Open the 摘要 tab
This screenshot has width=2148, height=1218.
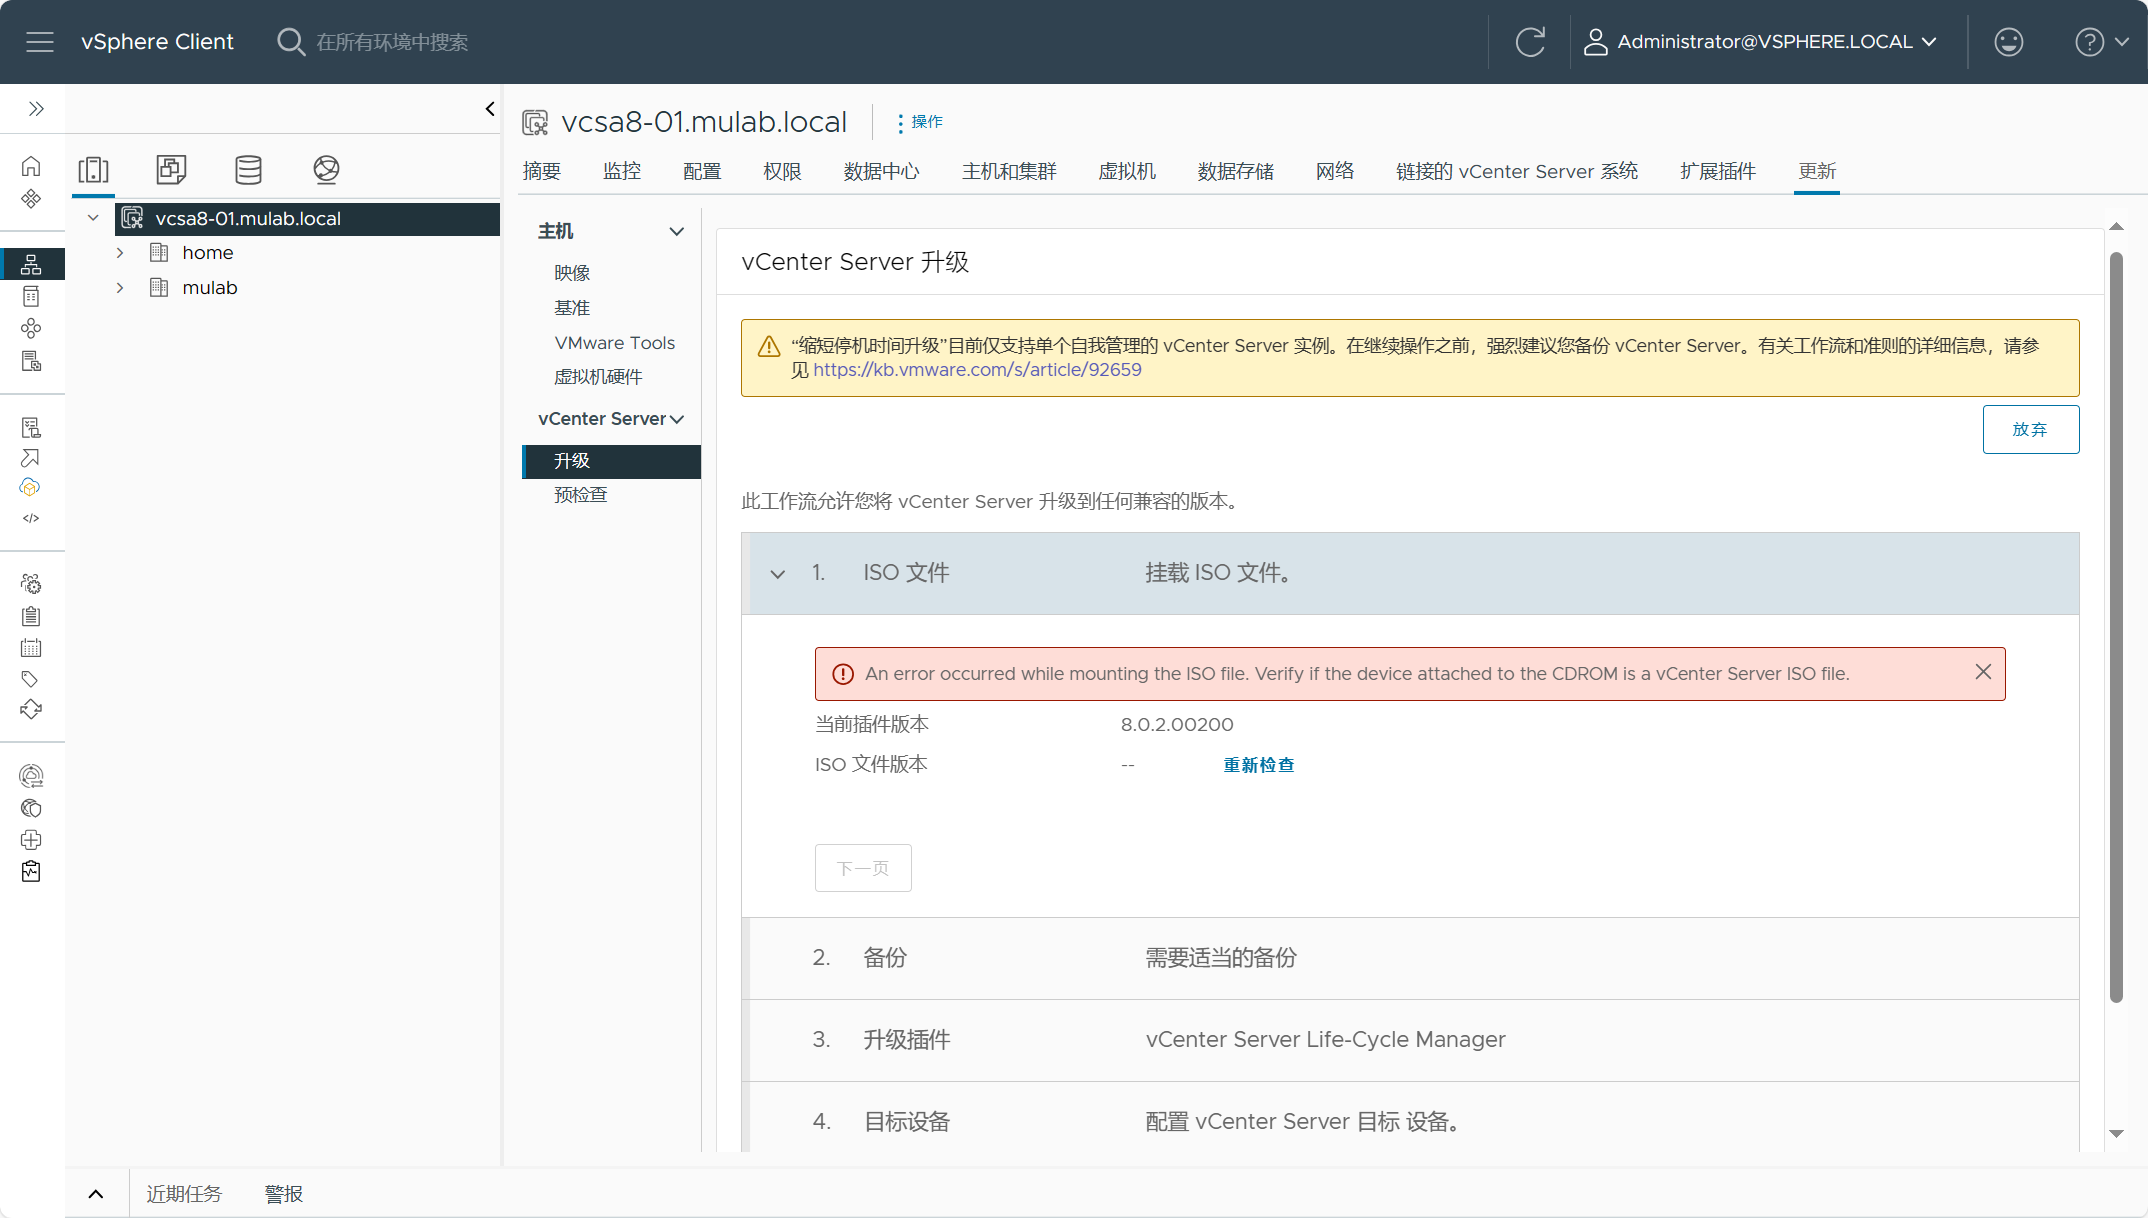pos(542,171)
